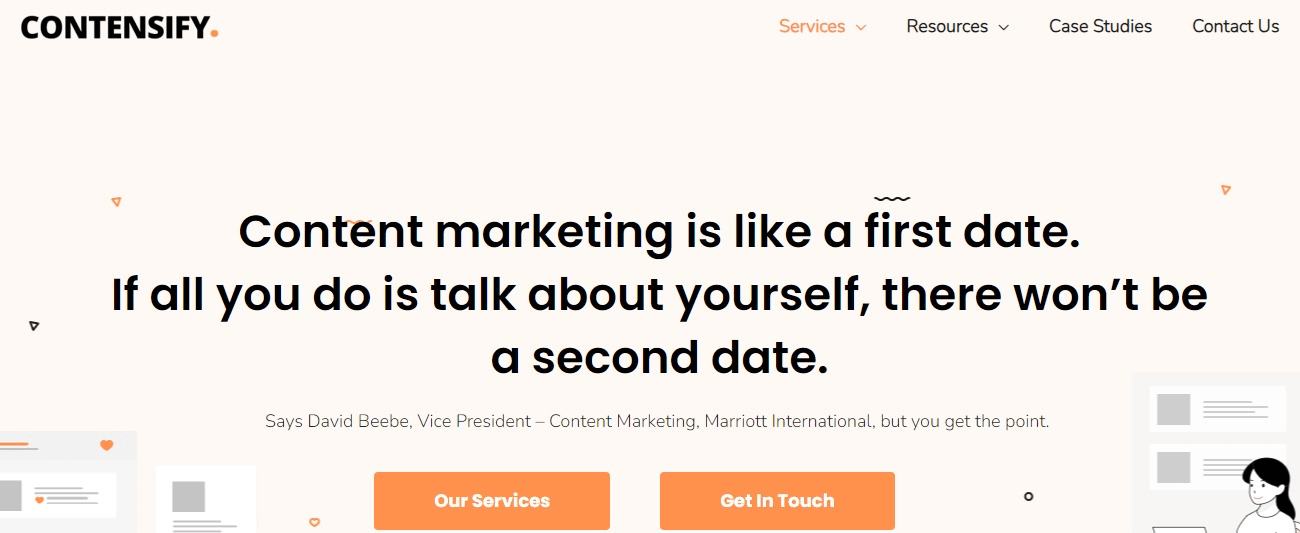The height and width of the screenshot is (533, 1300).
Task: Click the orange heart outline beside Our Services
Action: click(314, 522)
